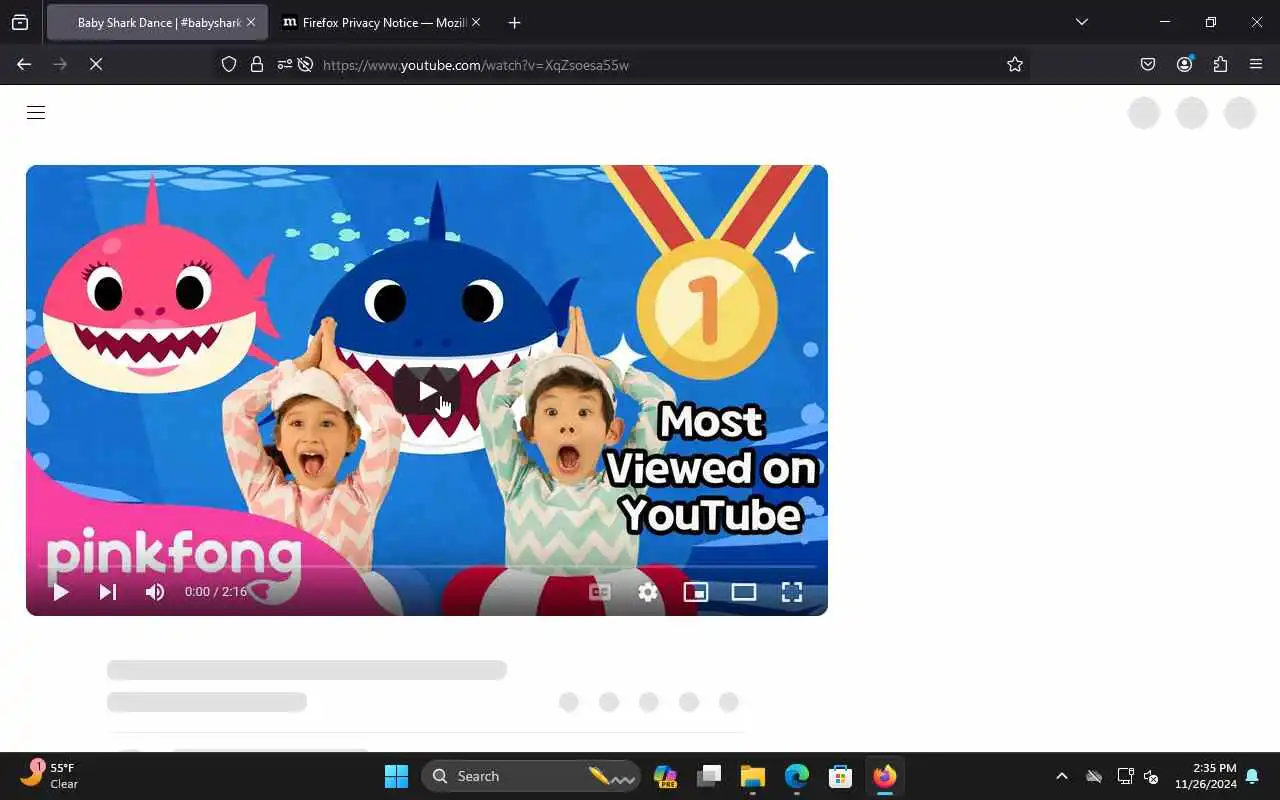Open Task View in taskbar
1280x800 pixels.
709,776
